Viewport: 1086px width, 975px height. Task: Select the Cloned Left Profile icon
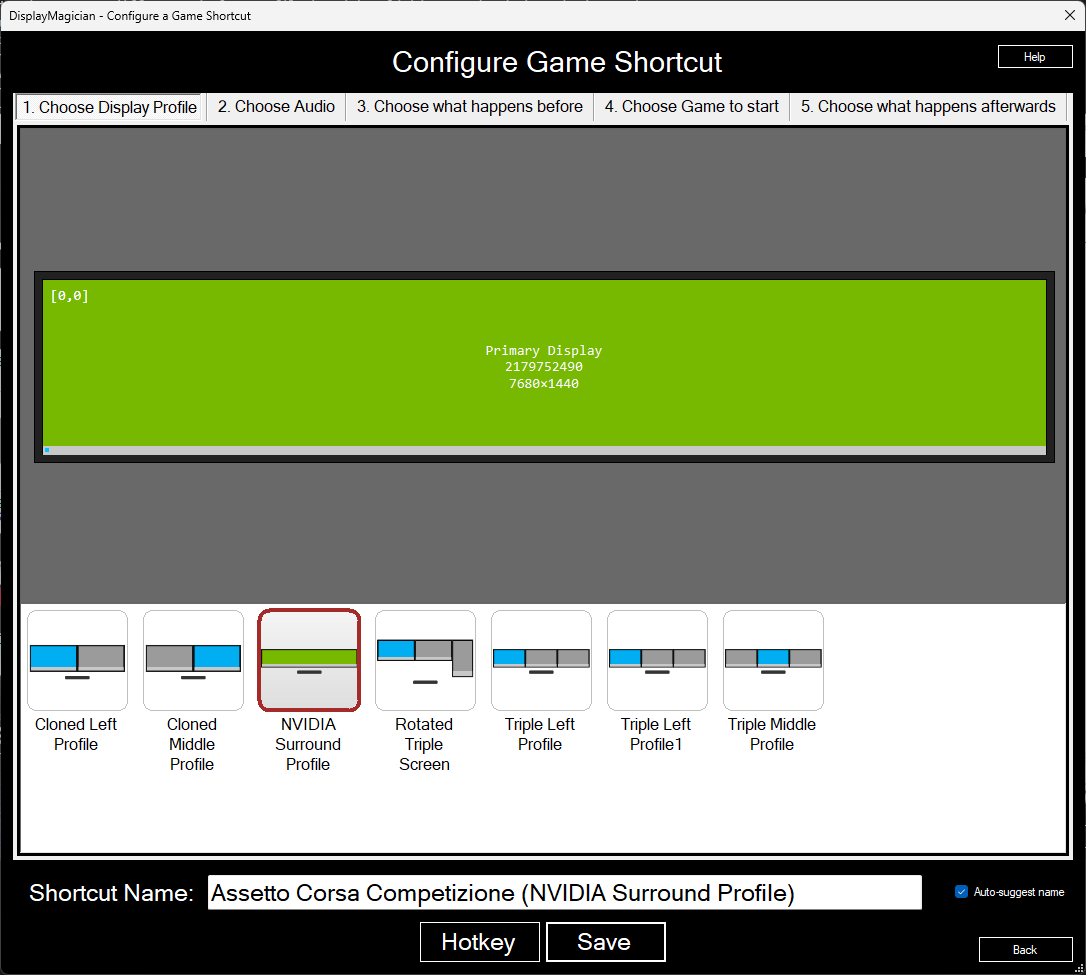pos(78,660)
